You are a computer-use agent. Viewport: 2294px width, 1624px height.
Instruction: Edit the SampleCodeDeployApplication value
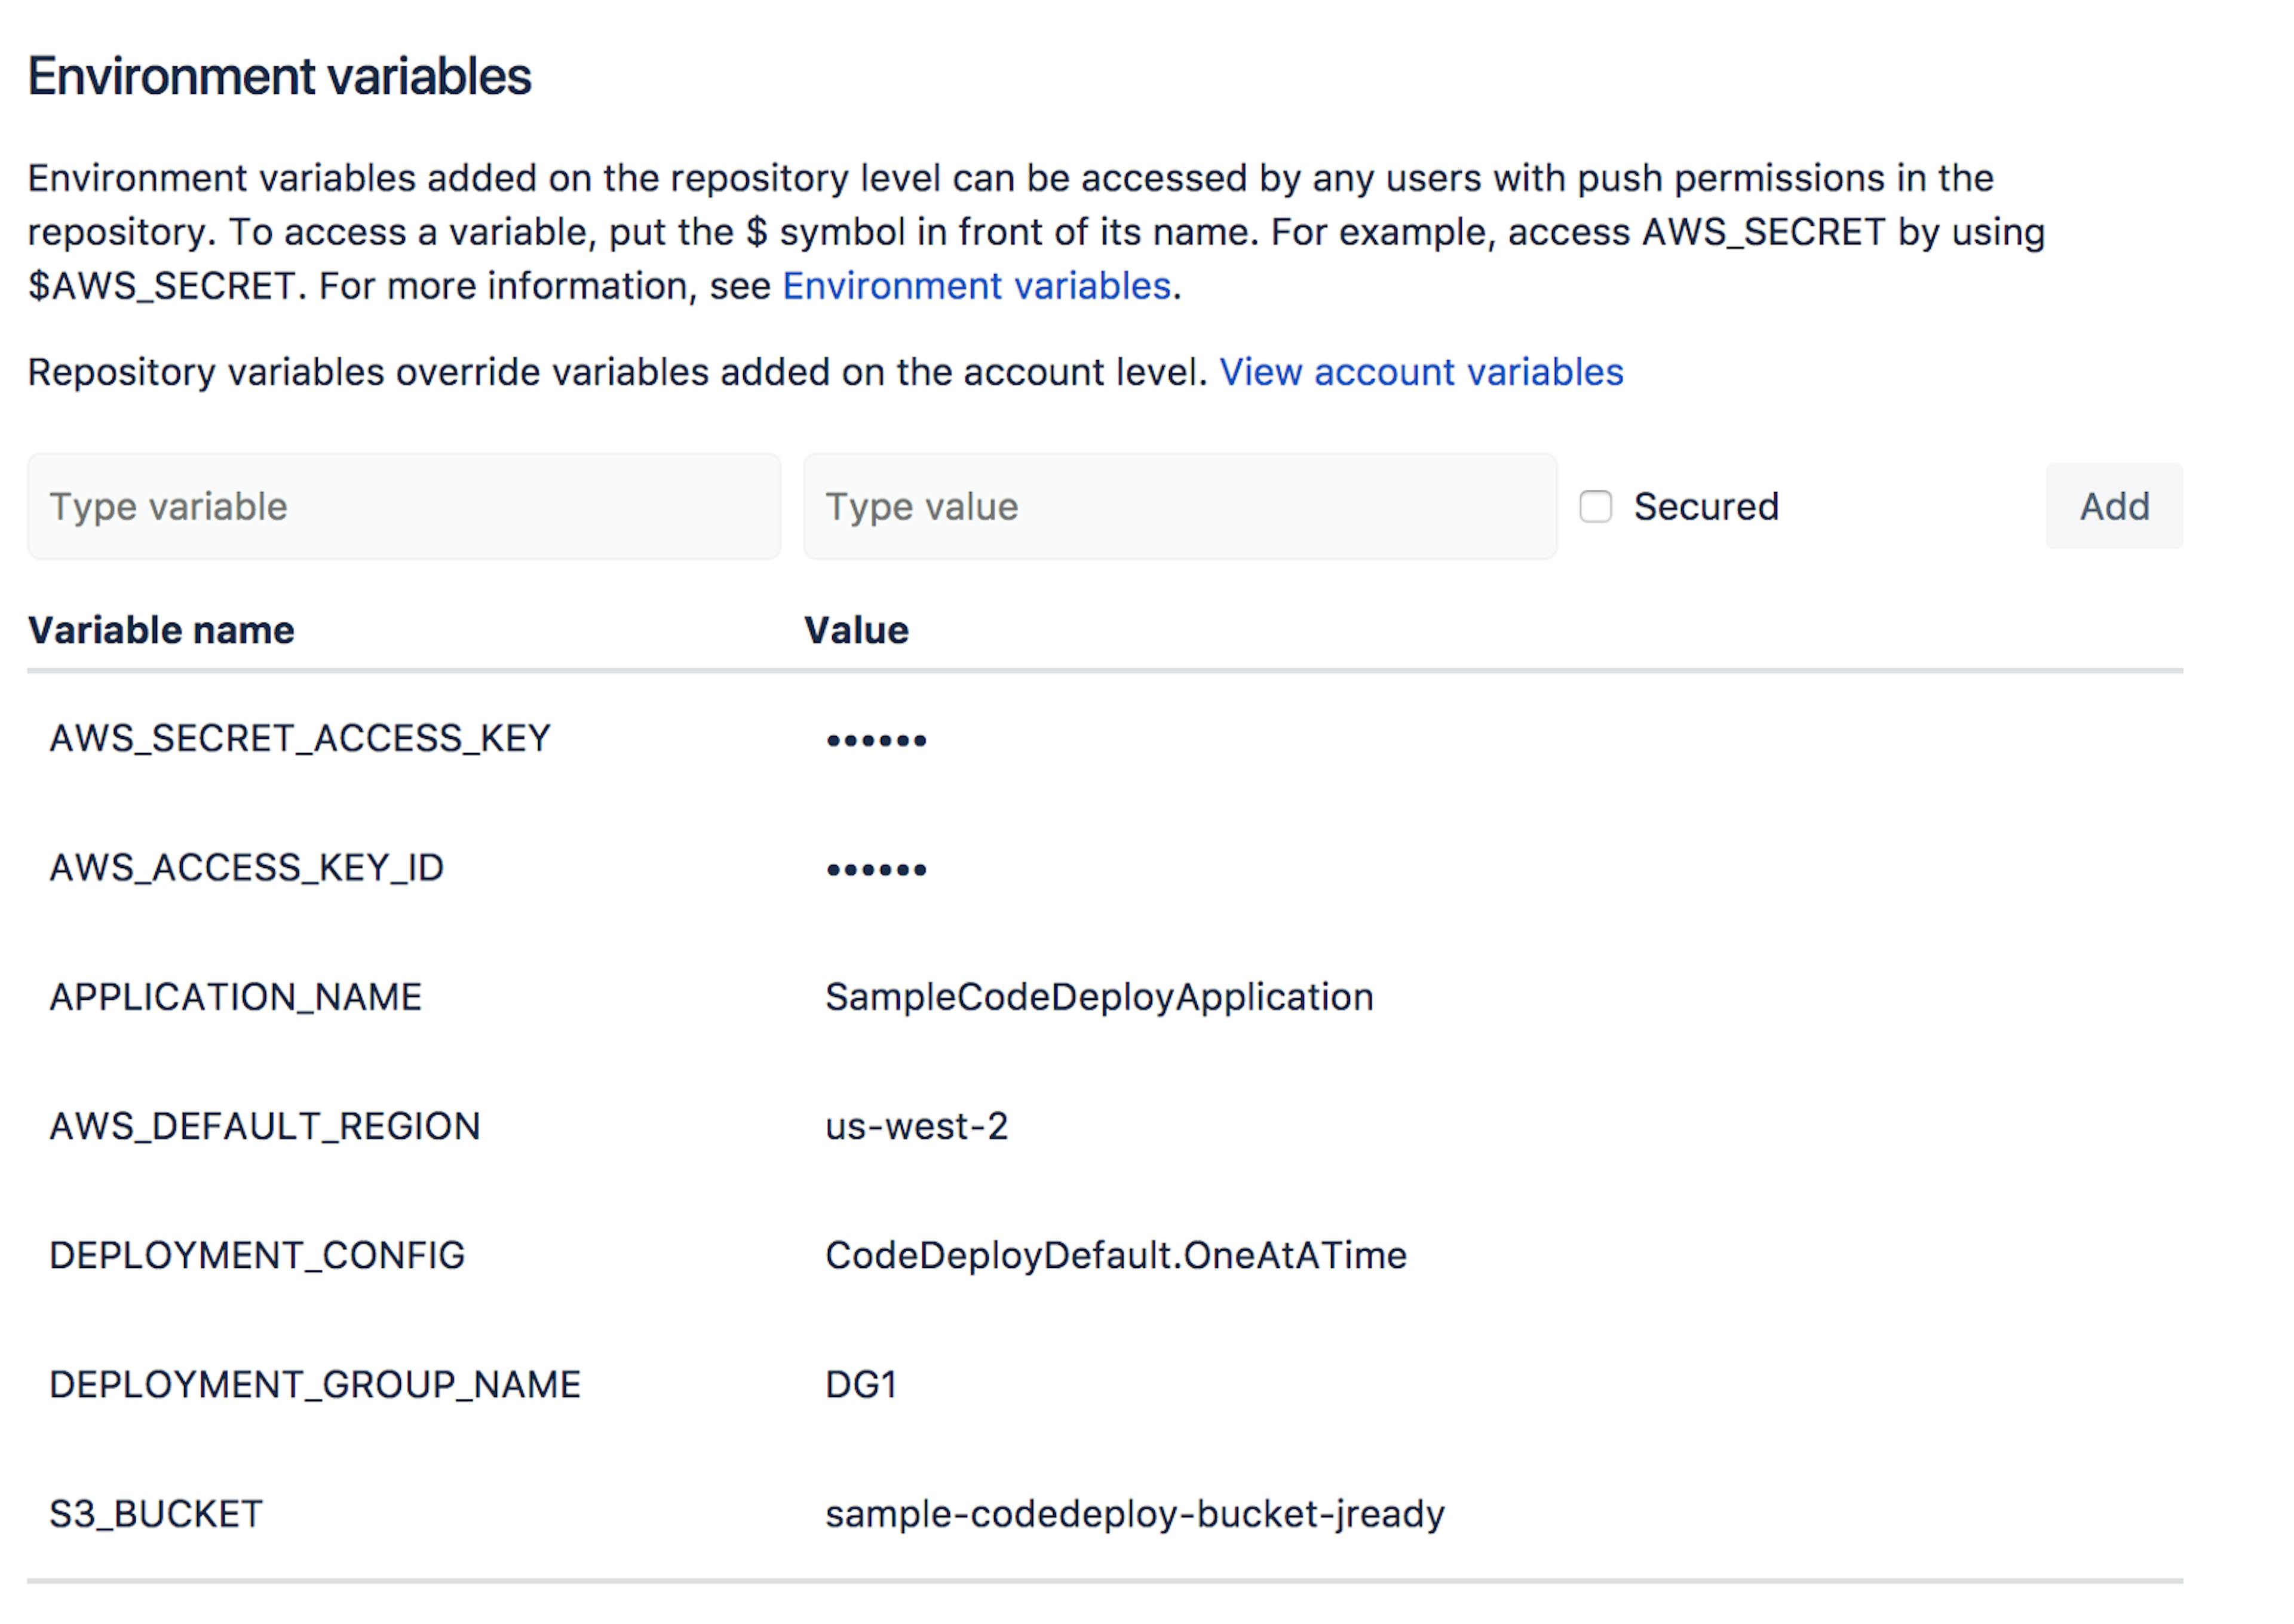(x=1098, y=997)
